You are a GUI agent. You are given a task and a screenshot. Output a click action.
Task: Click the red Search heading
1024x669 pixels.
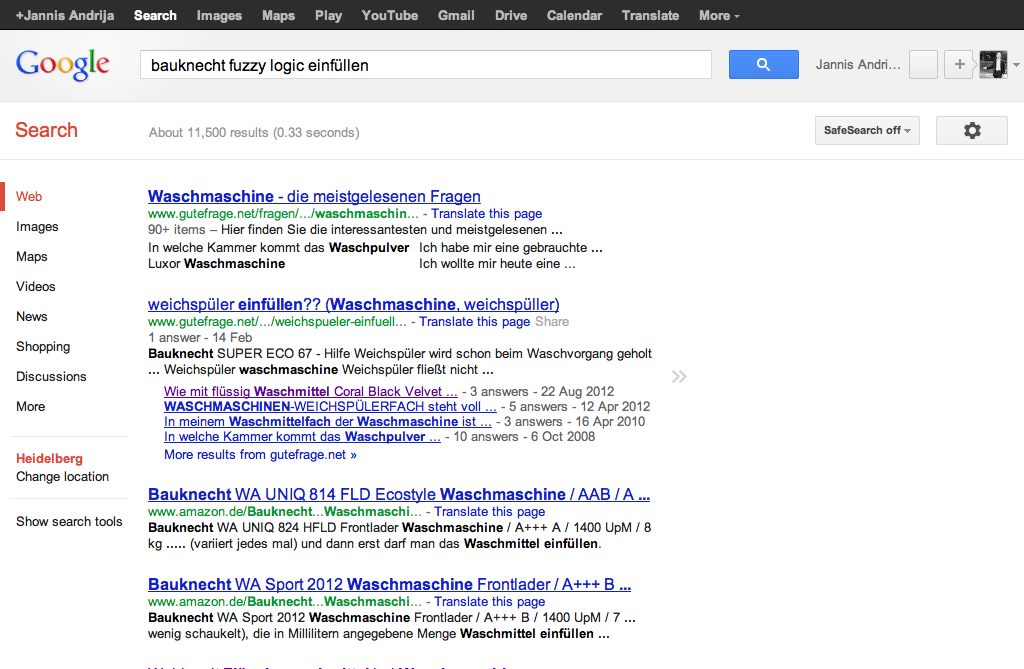coord(46,130)
